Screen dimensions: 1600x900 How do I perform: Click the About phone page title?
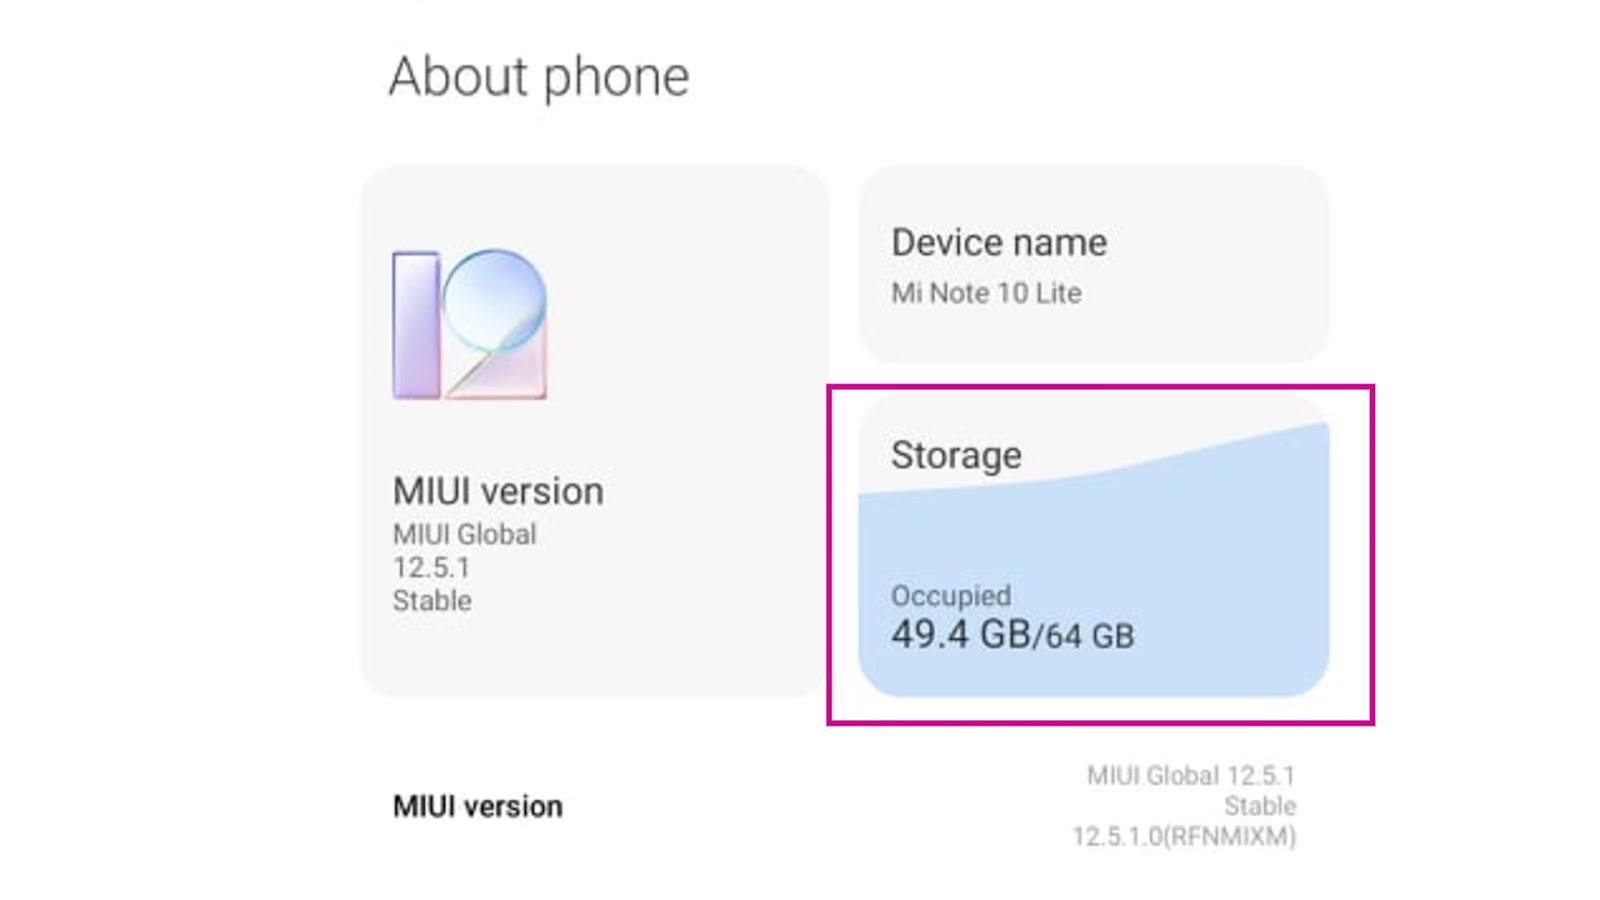[x=539, y=77]
